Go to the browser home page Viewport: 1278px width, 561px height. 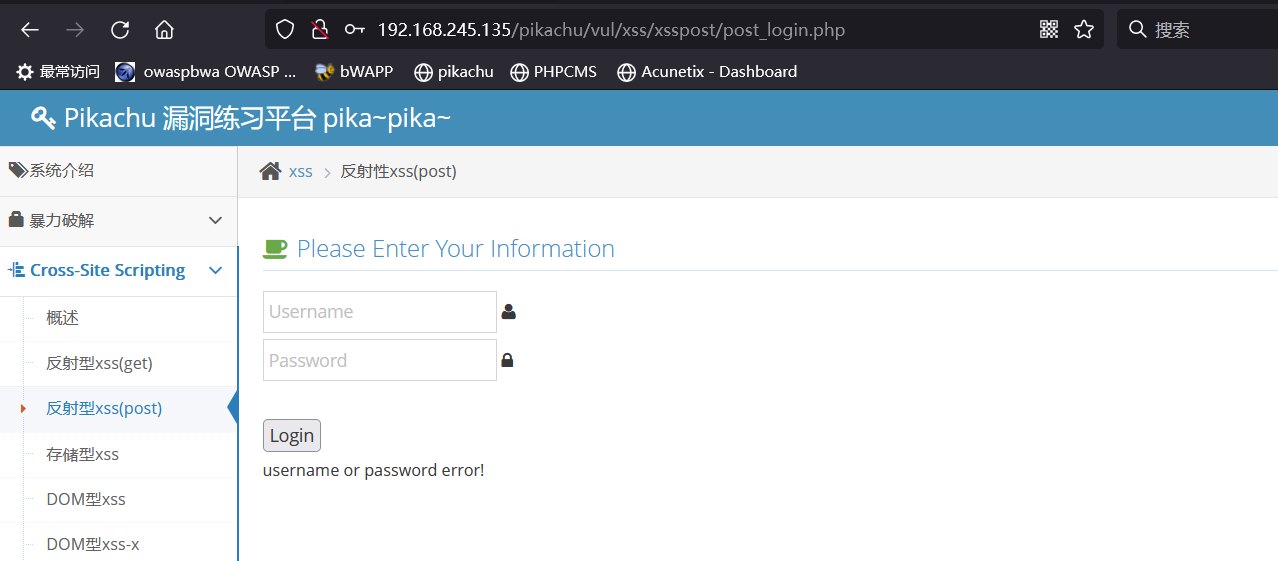pyautogui.click(x=164, y=30)
